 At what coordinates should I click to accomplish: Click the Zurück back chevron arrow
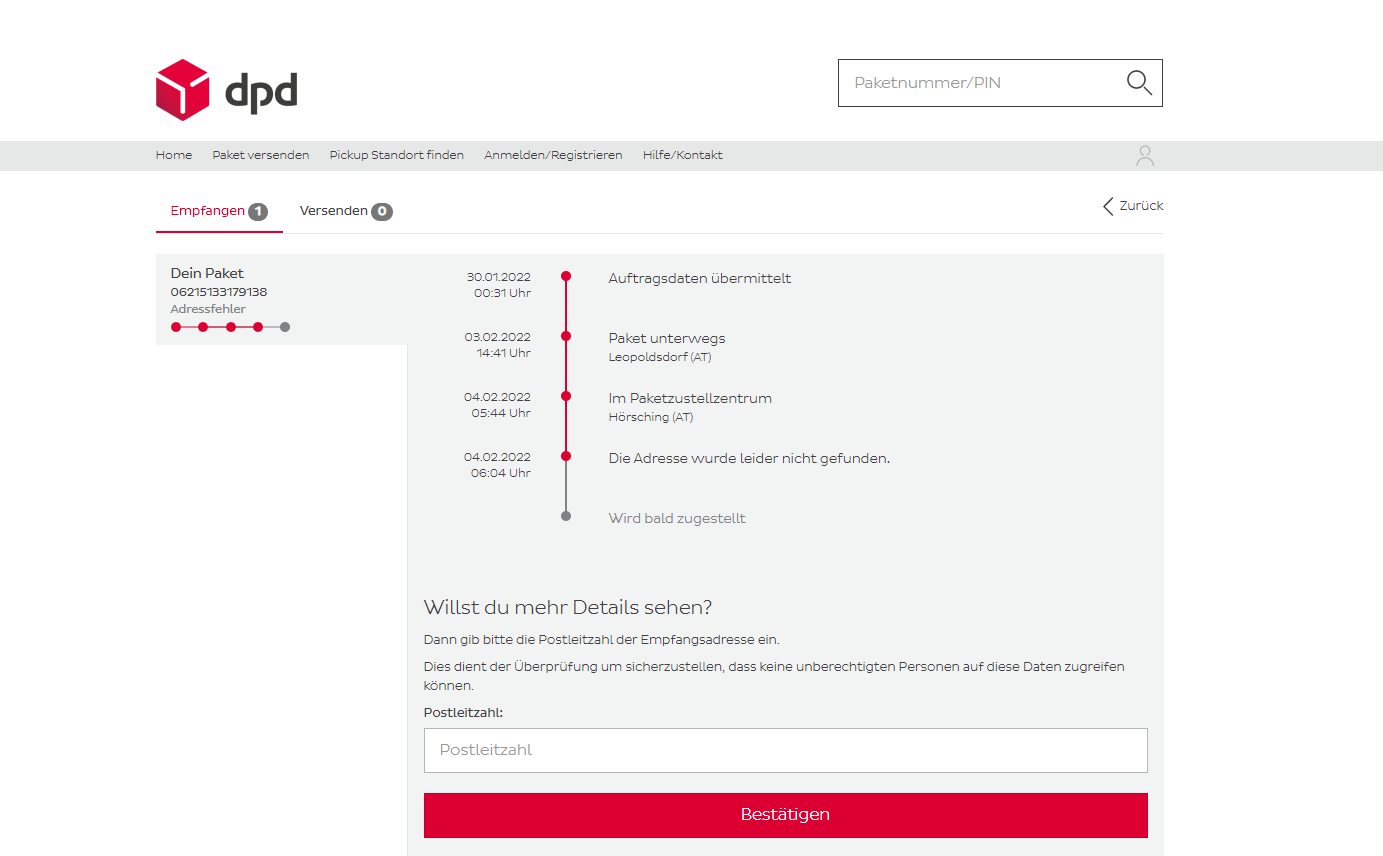pos(1108,206)
